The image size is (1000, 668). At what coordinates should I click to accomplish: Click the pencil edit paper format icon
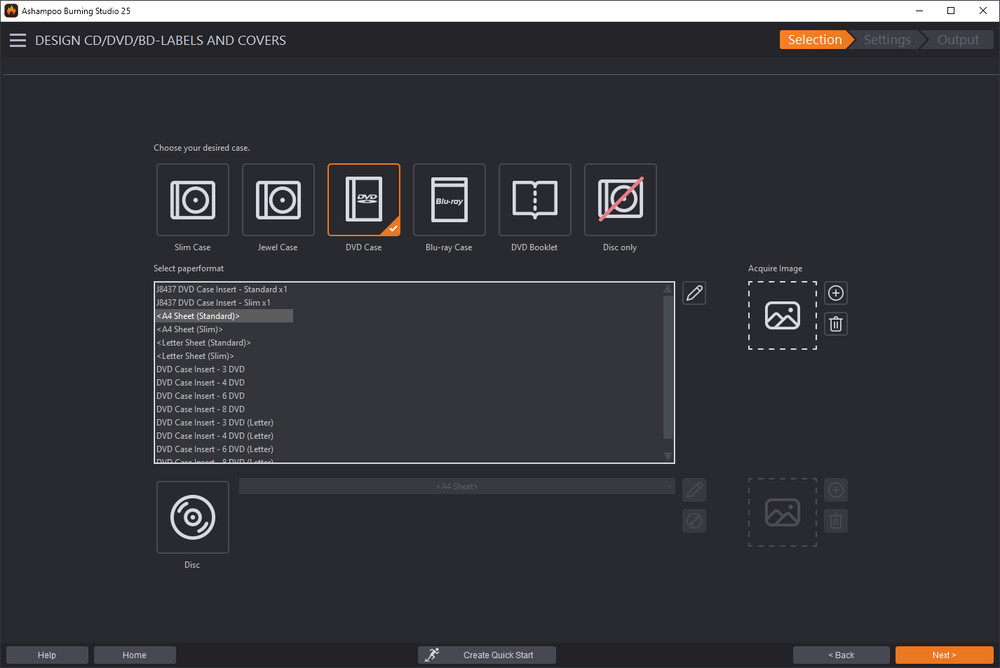coord(694,293)
